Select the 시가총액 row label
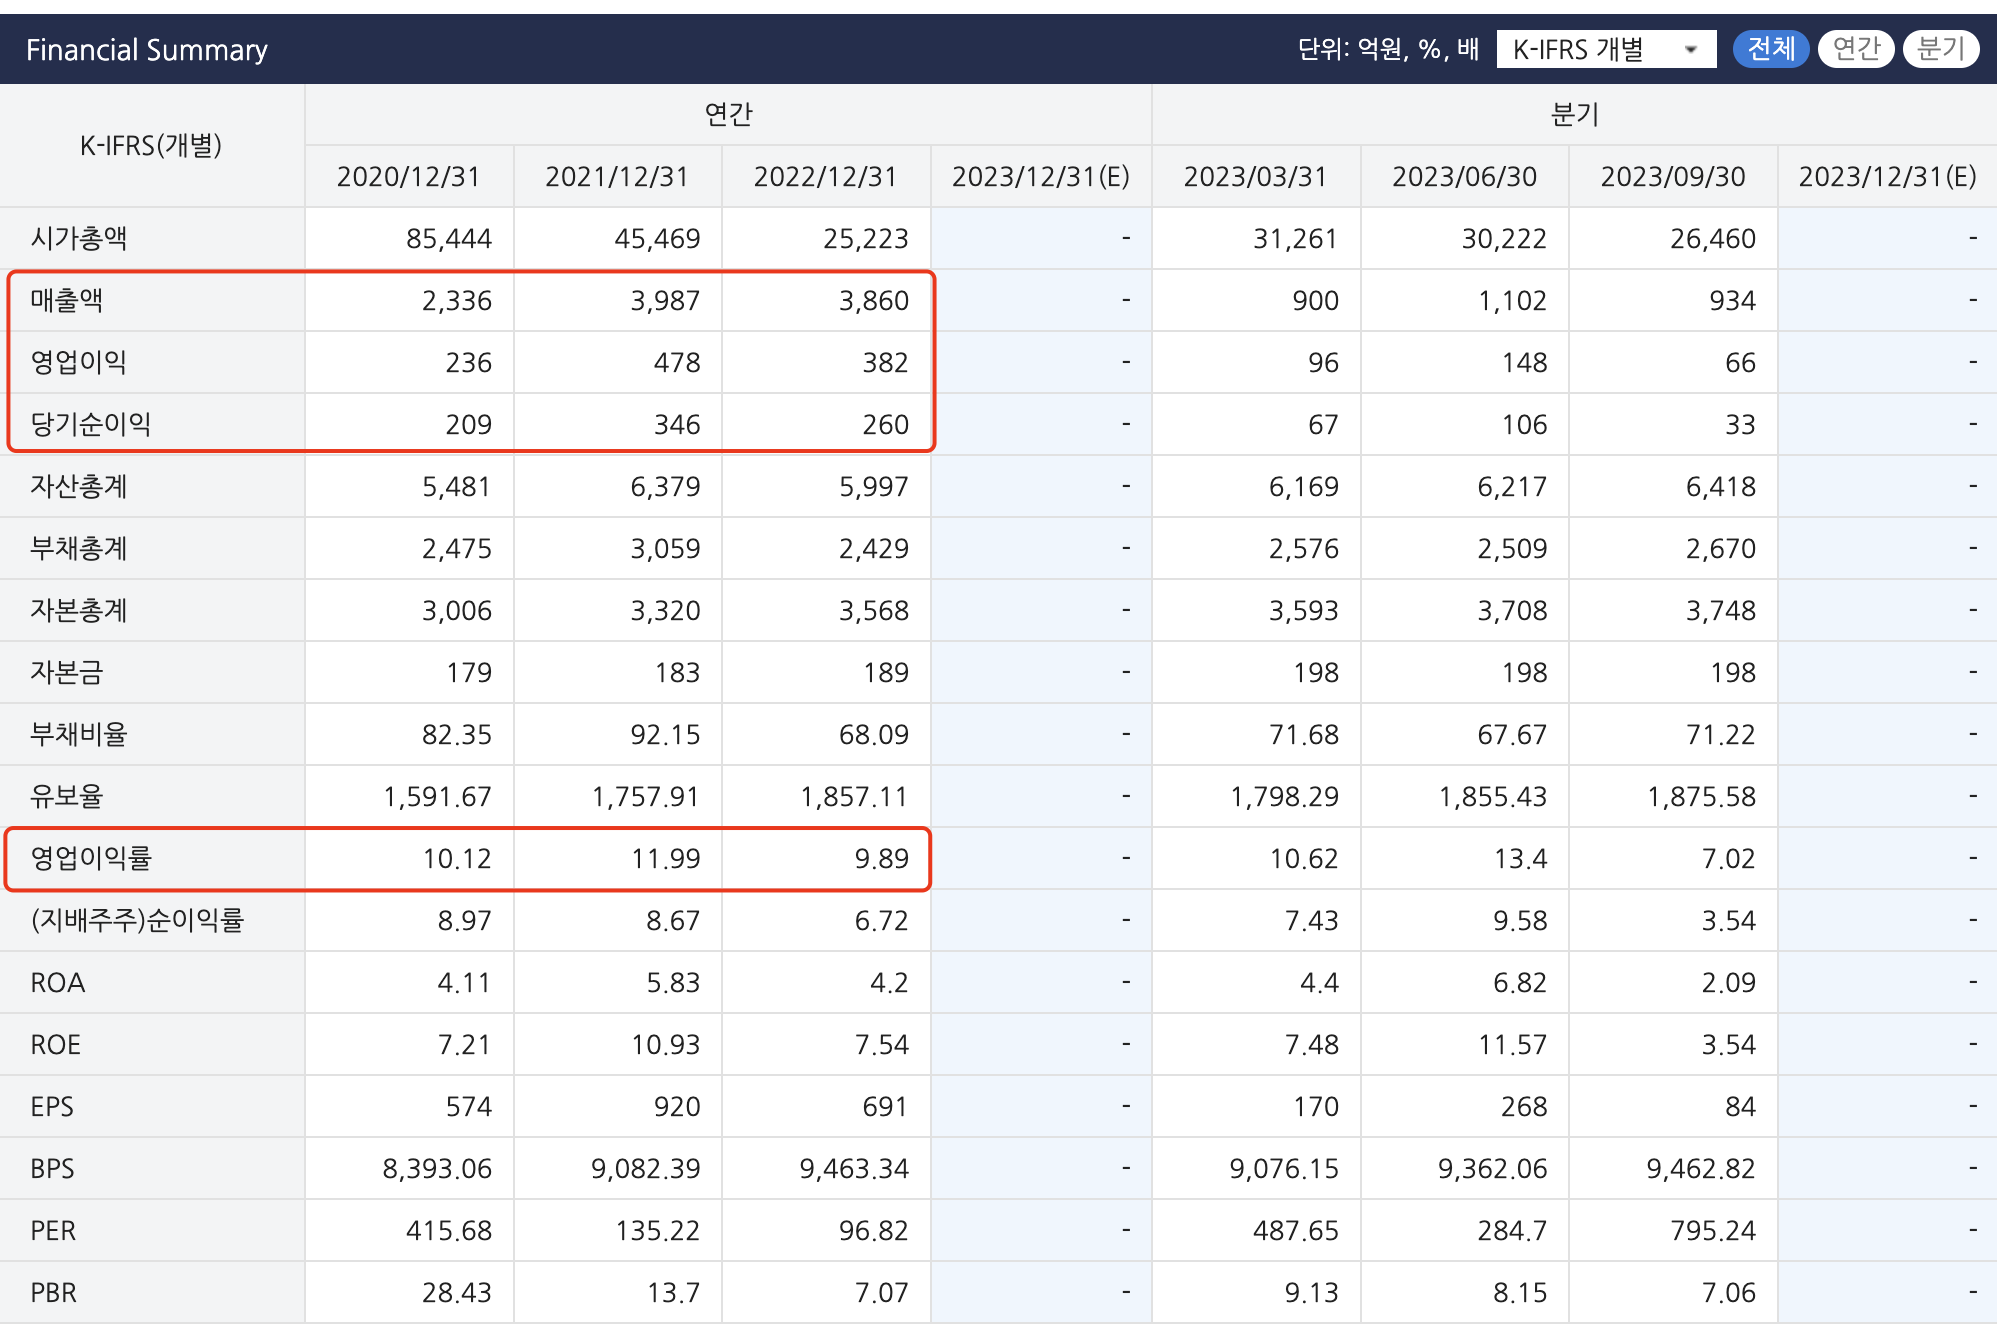The image size is (1997, 1330). coord(79,238)
